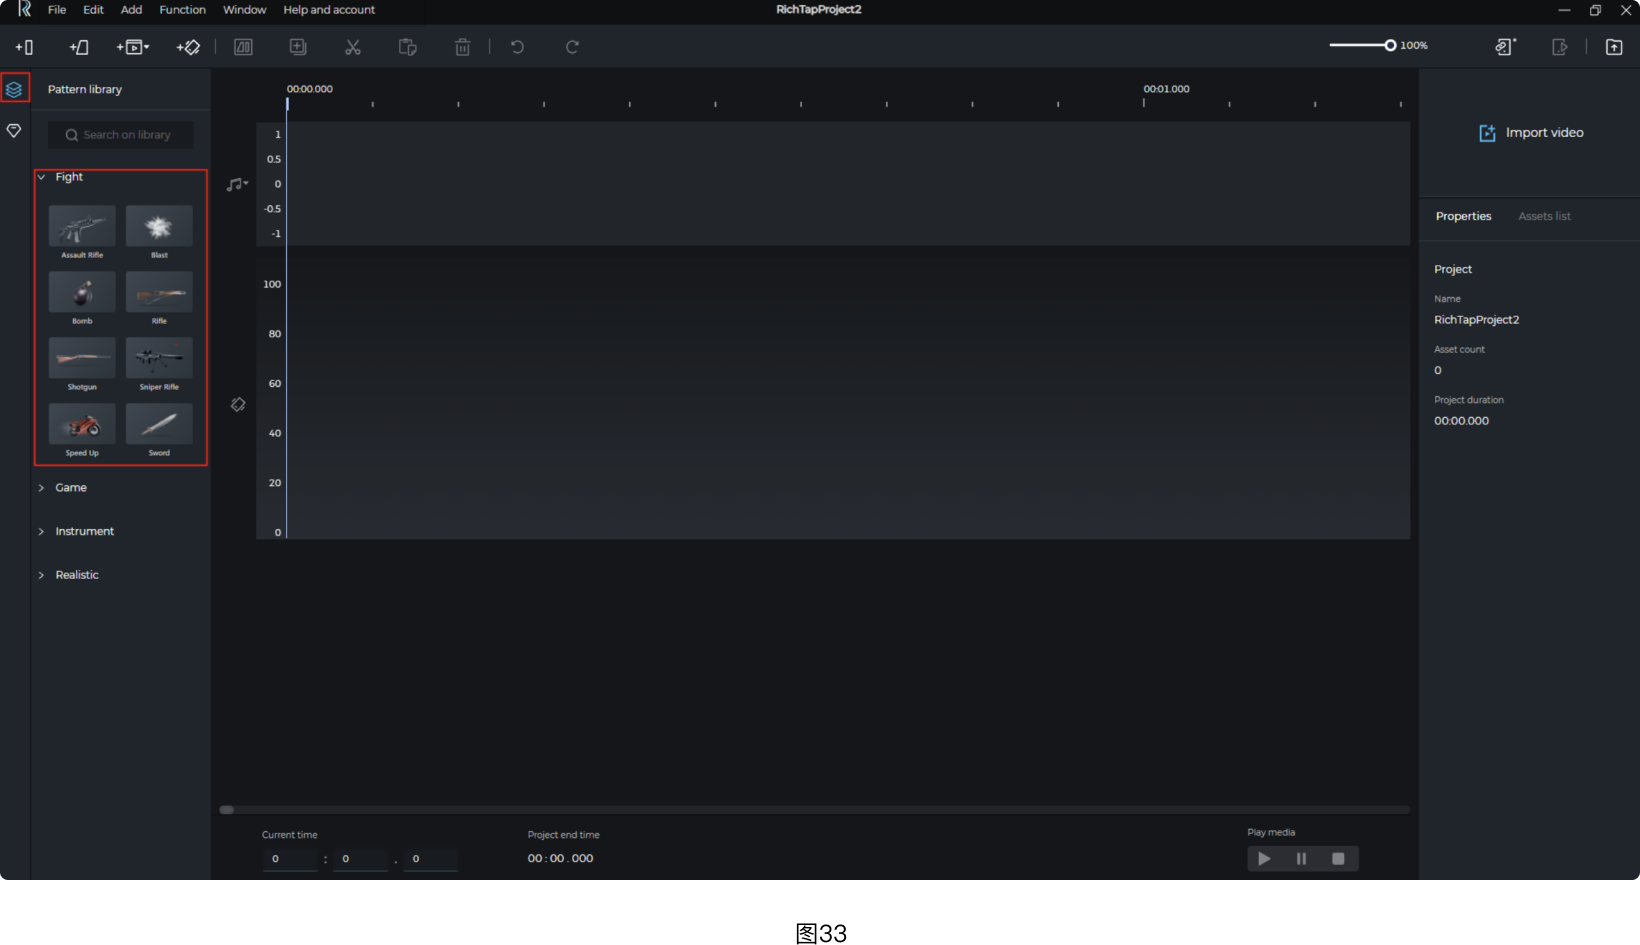The width and height of the screenshot is (1640, 945).
Task: Export the project via the export icon
Action: pos(1614,46)
